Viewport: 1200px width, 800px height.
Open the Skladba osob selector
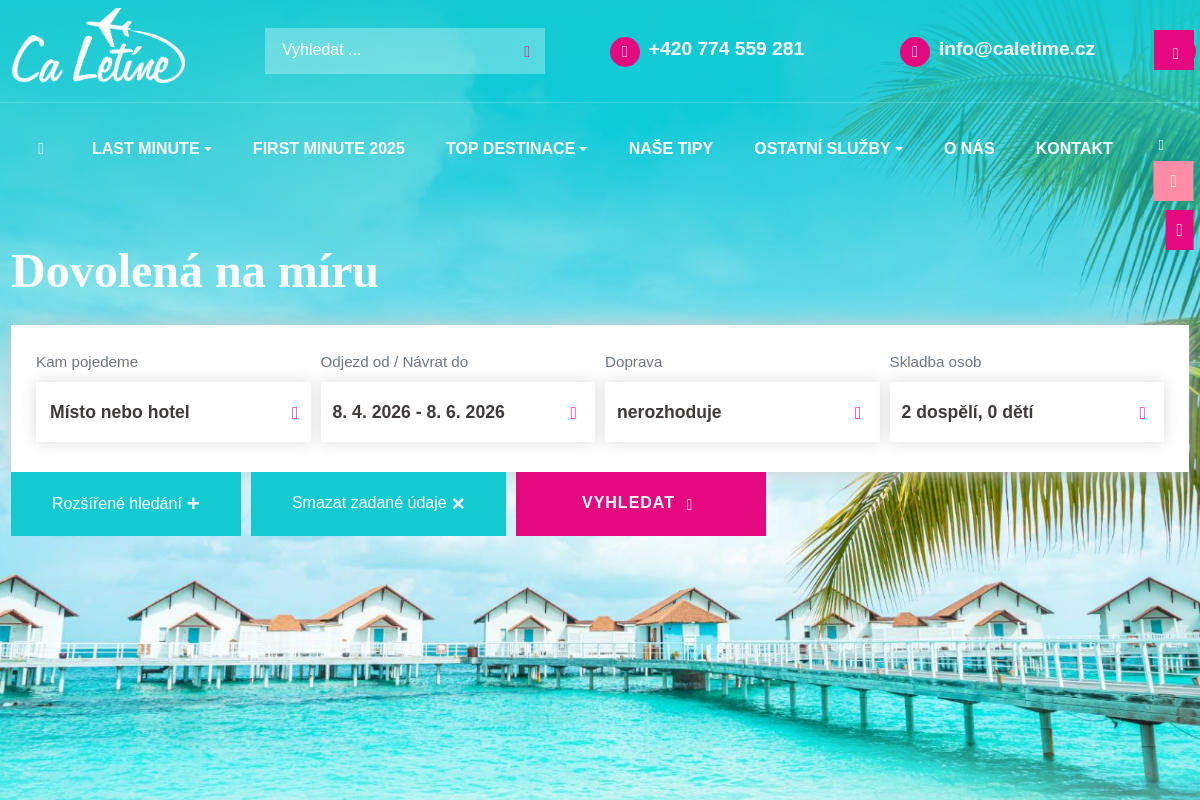point(1027,412)
